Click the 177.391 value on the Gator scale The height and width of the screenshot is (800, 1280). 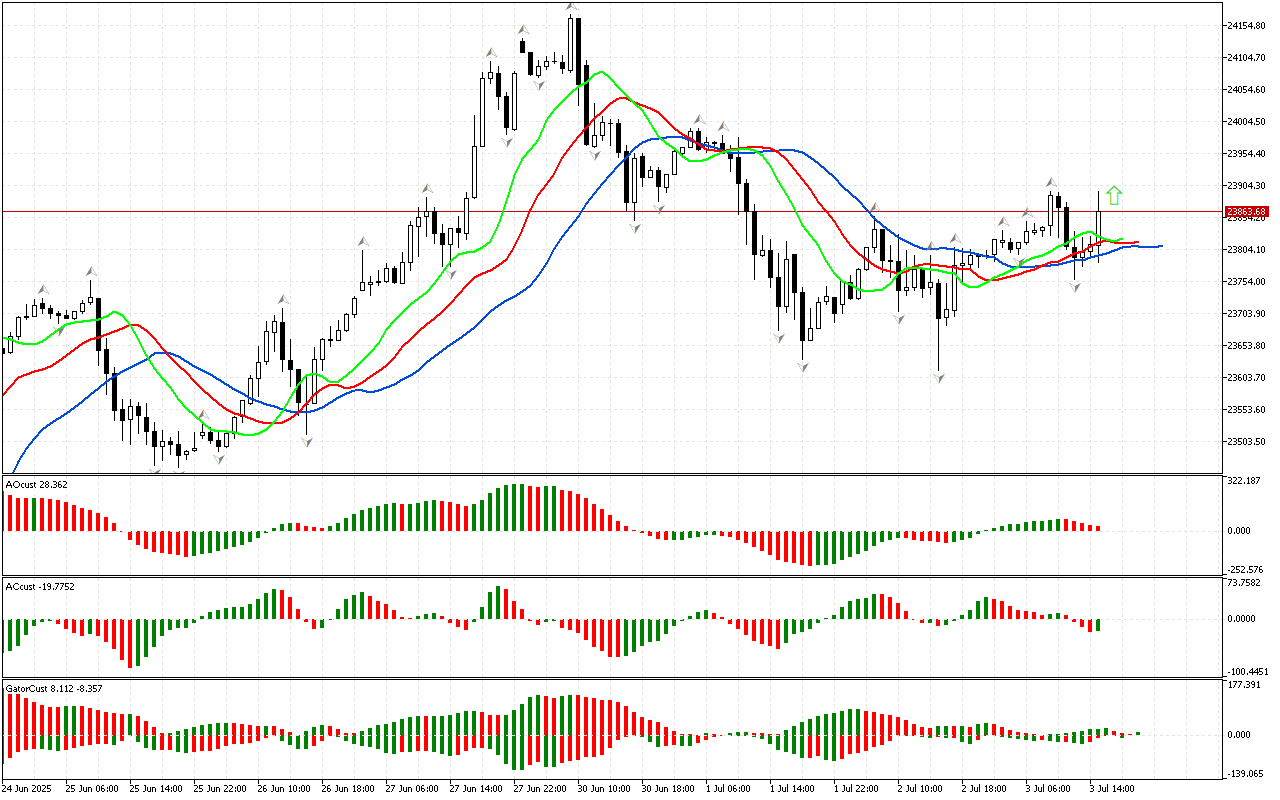[1243, 685]
